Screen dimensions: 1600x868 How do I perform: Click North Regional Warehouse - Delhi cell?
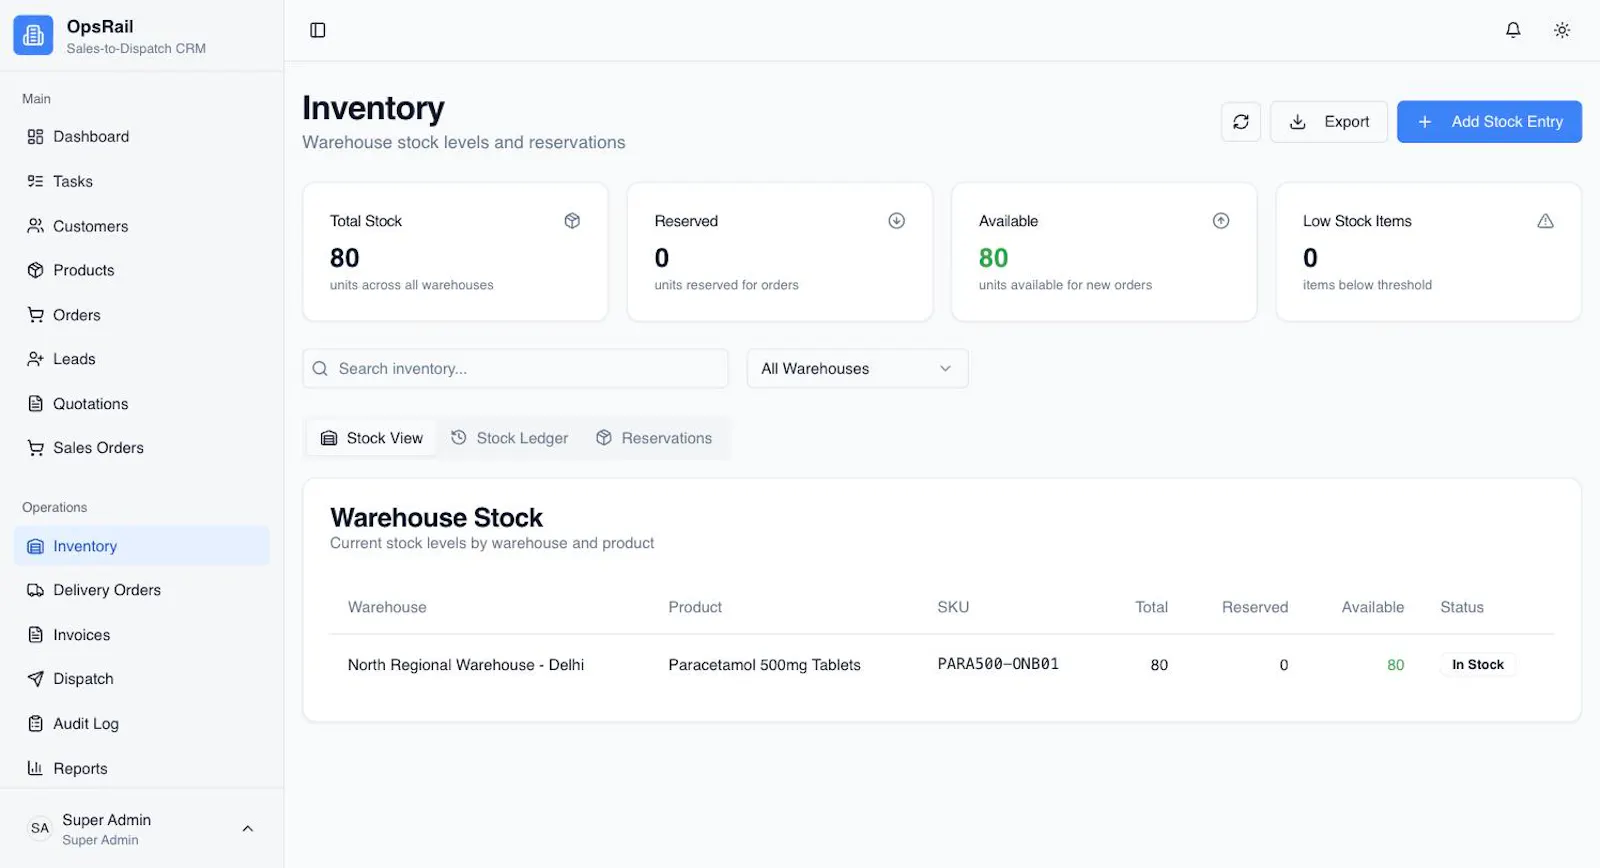[466, 665]
